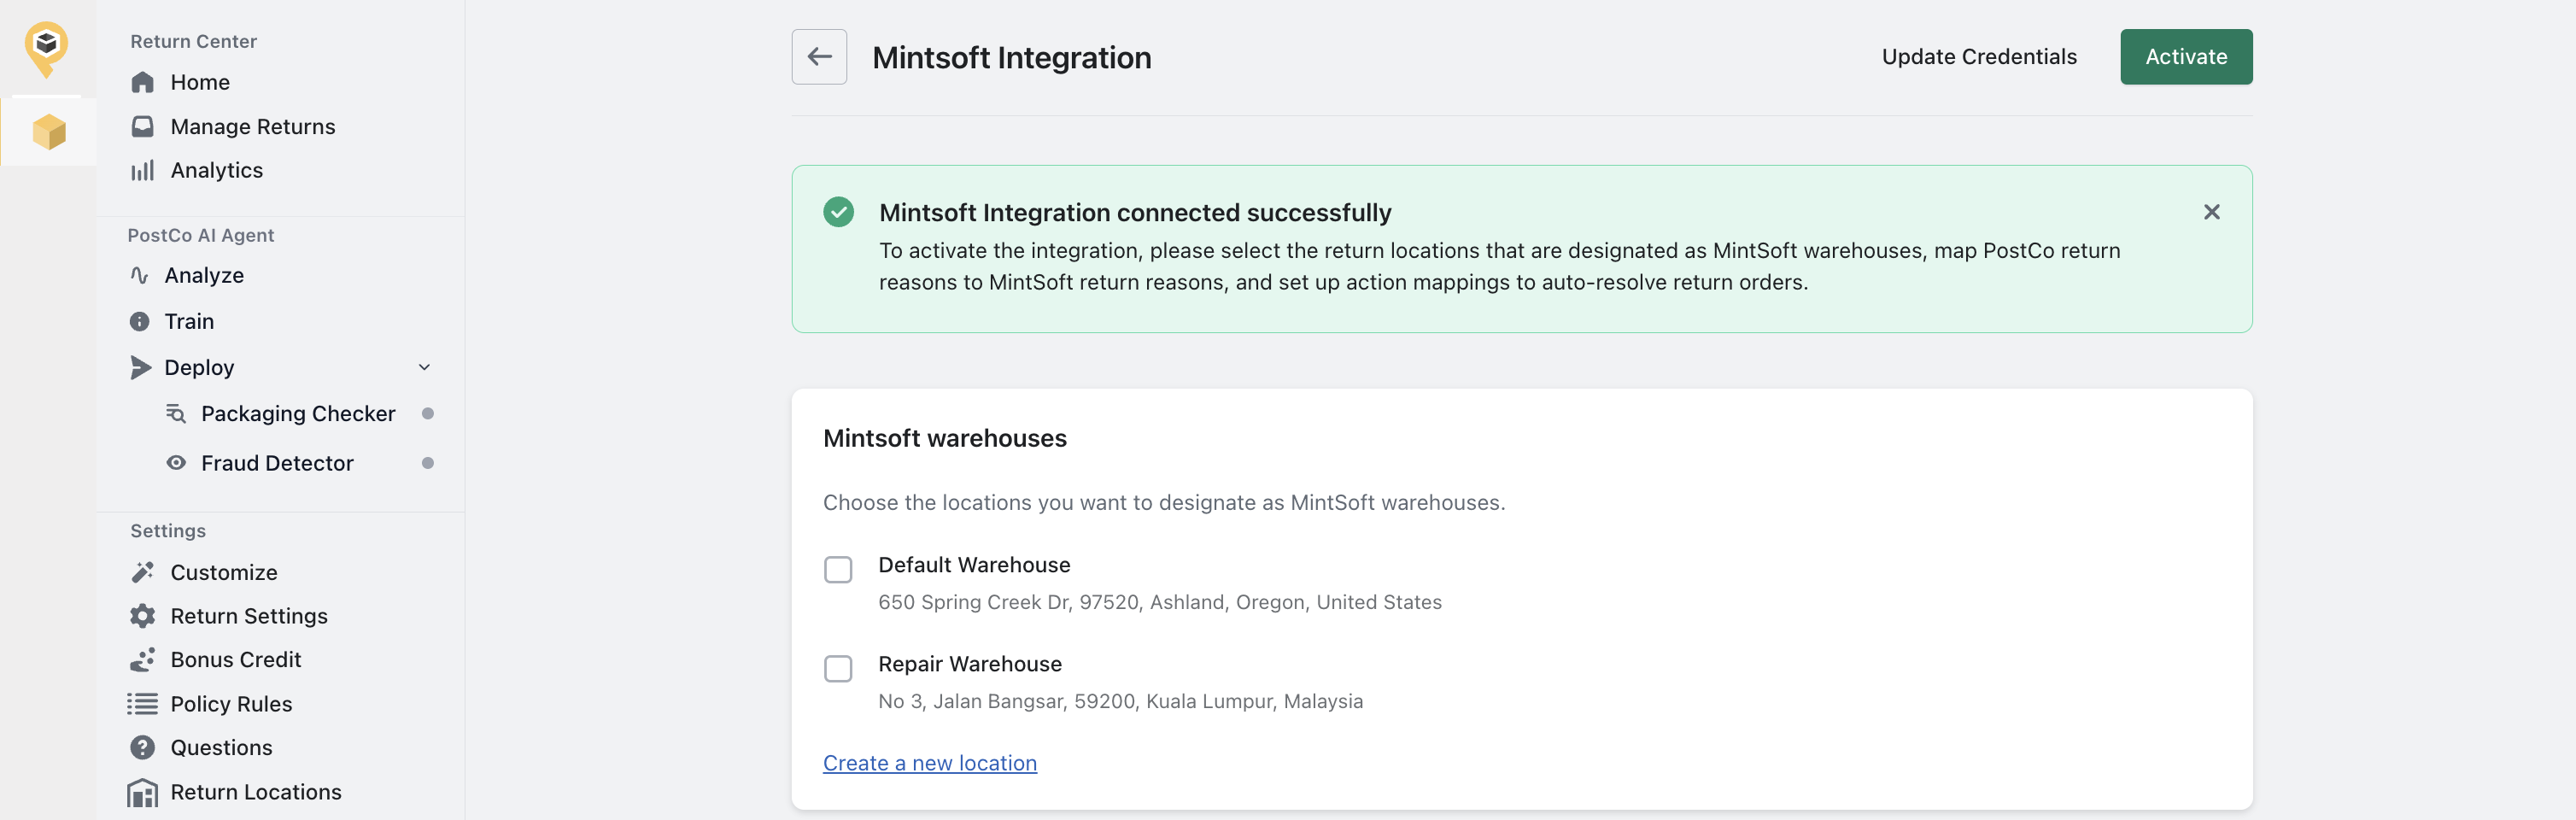Open Manage Returns inbox icon
The width and height of the screenshot is (2576, 820).
(x=143, y=126)
